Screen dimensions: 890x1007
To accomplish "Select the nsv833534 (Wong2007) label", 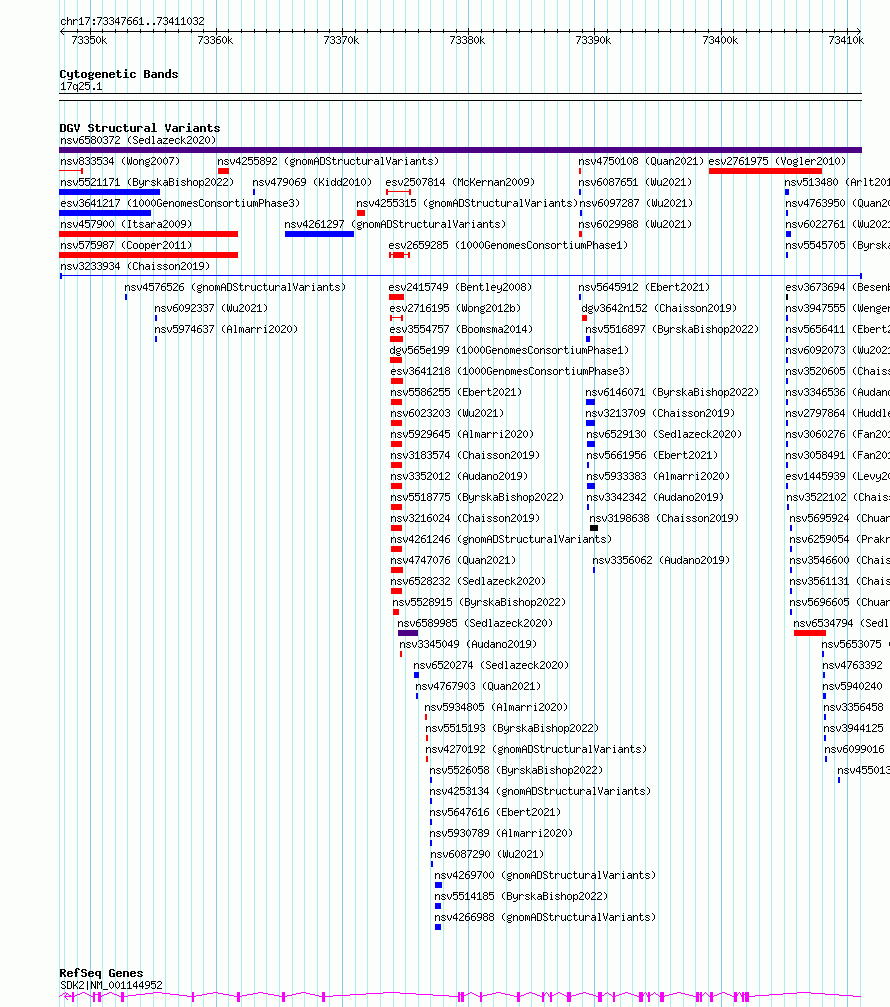I will coord(119,161).
